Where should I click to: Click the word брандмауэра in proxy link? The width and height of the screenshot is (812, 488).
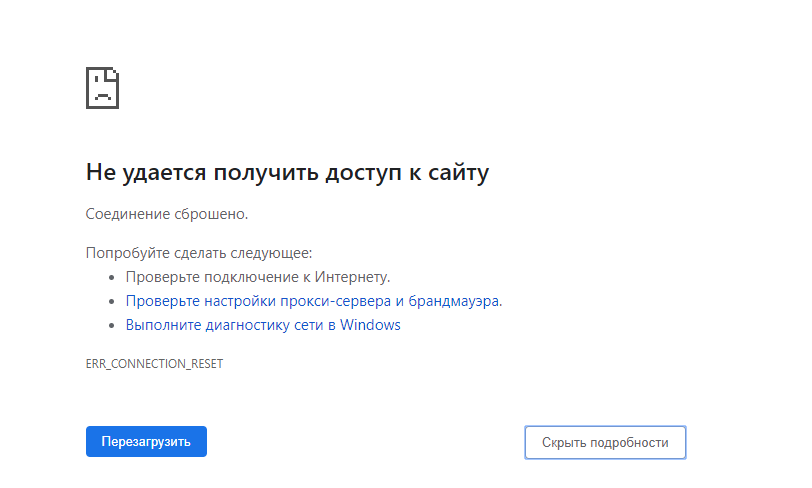click(x=454, y=301)
